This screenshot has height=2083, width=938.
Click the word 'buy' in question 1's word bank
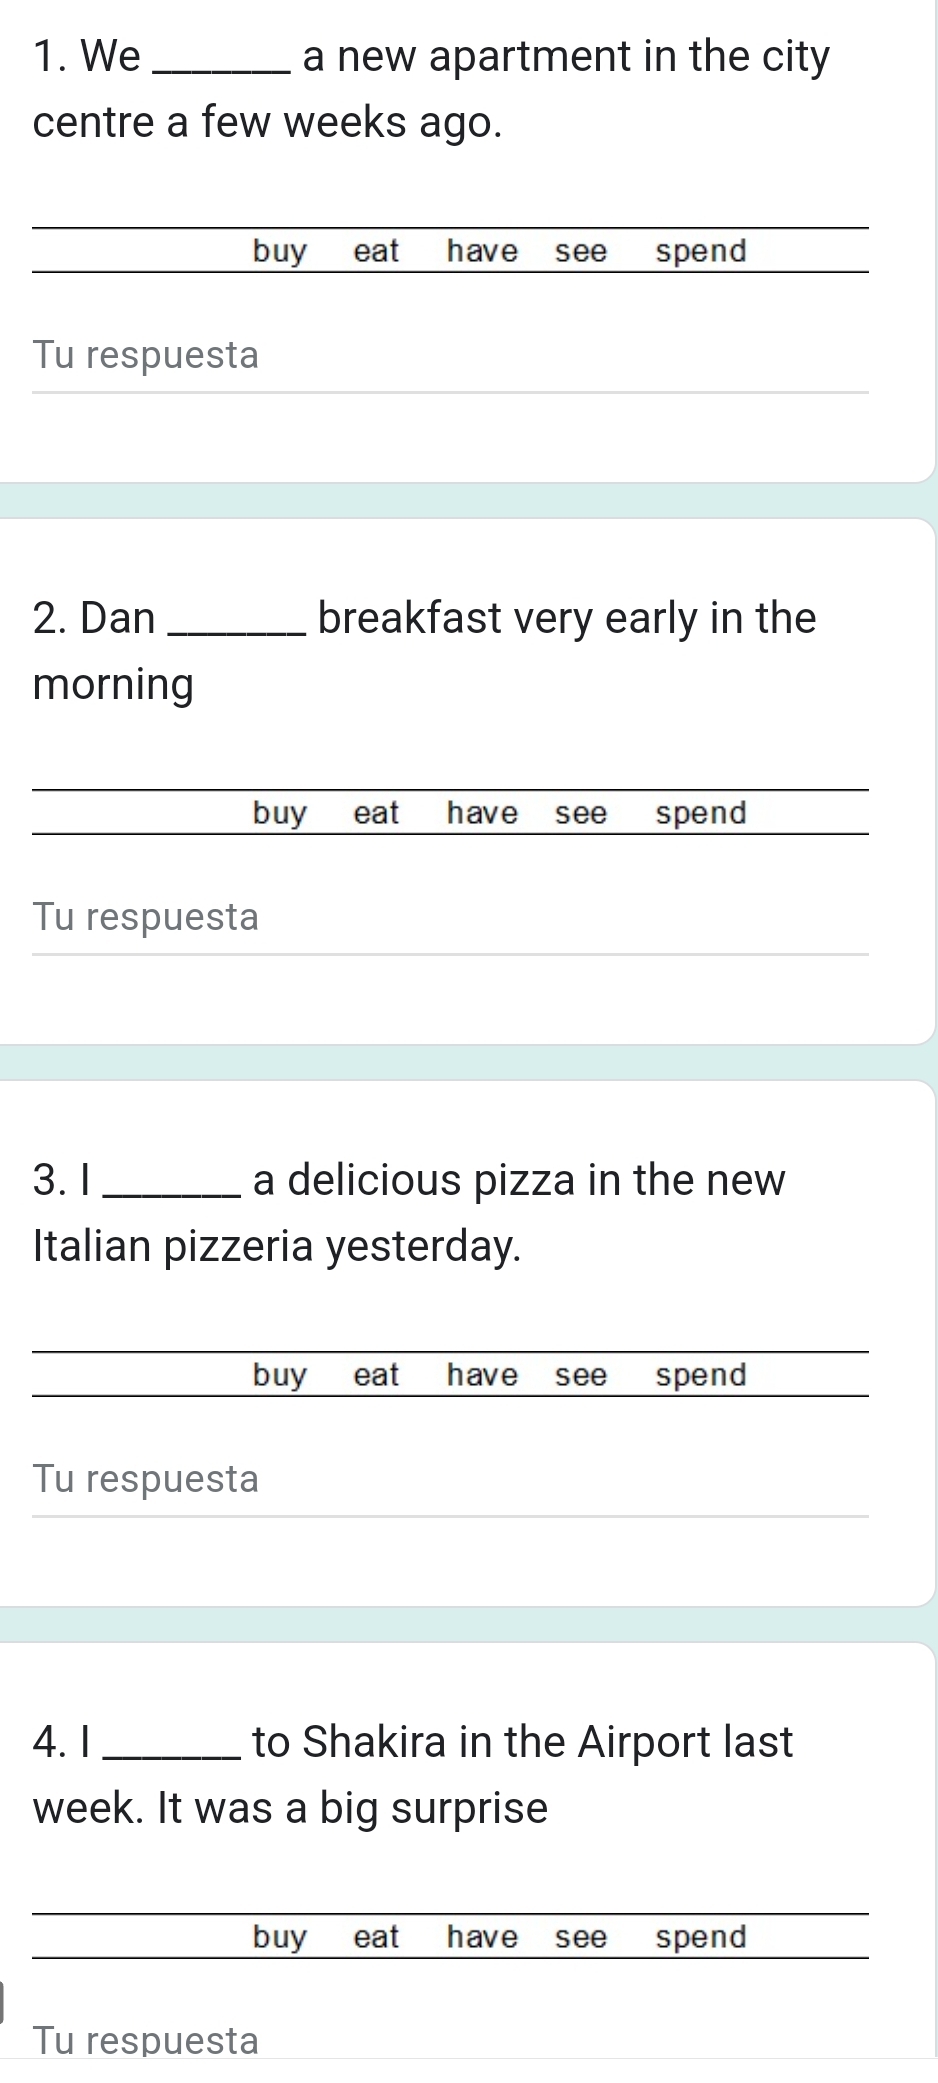click(279, 251)
